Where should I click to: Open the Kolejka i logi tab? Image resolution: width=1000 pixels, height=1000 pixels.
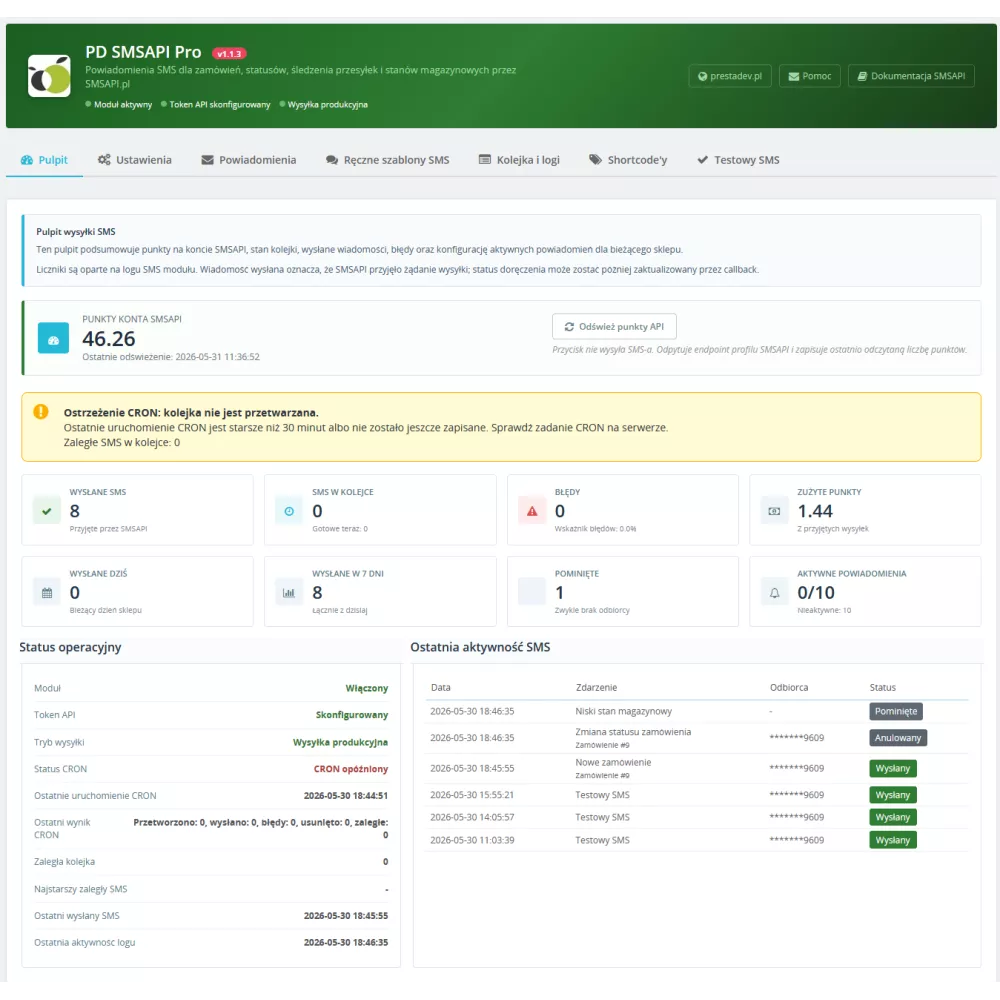519,160
